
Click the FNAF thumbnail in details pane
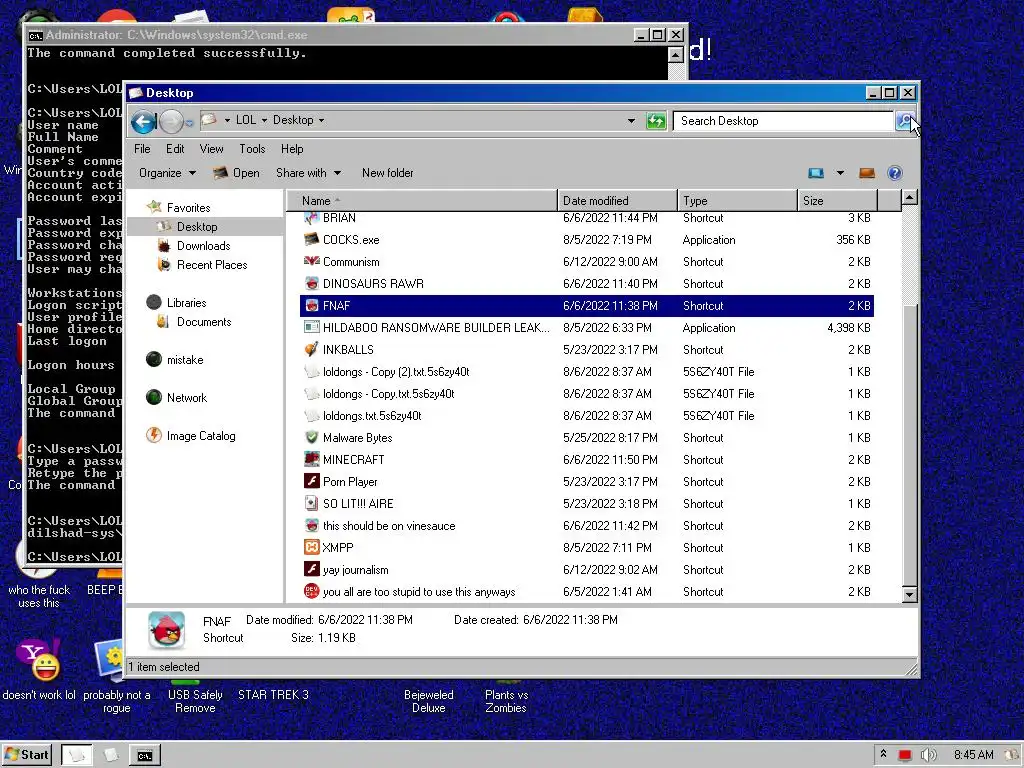coord(167,630)
